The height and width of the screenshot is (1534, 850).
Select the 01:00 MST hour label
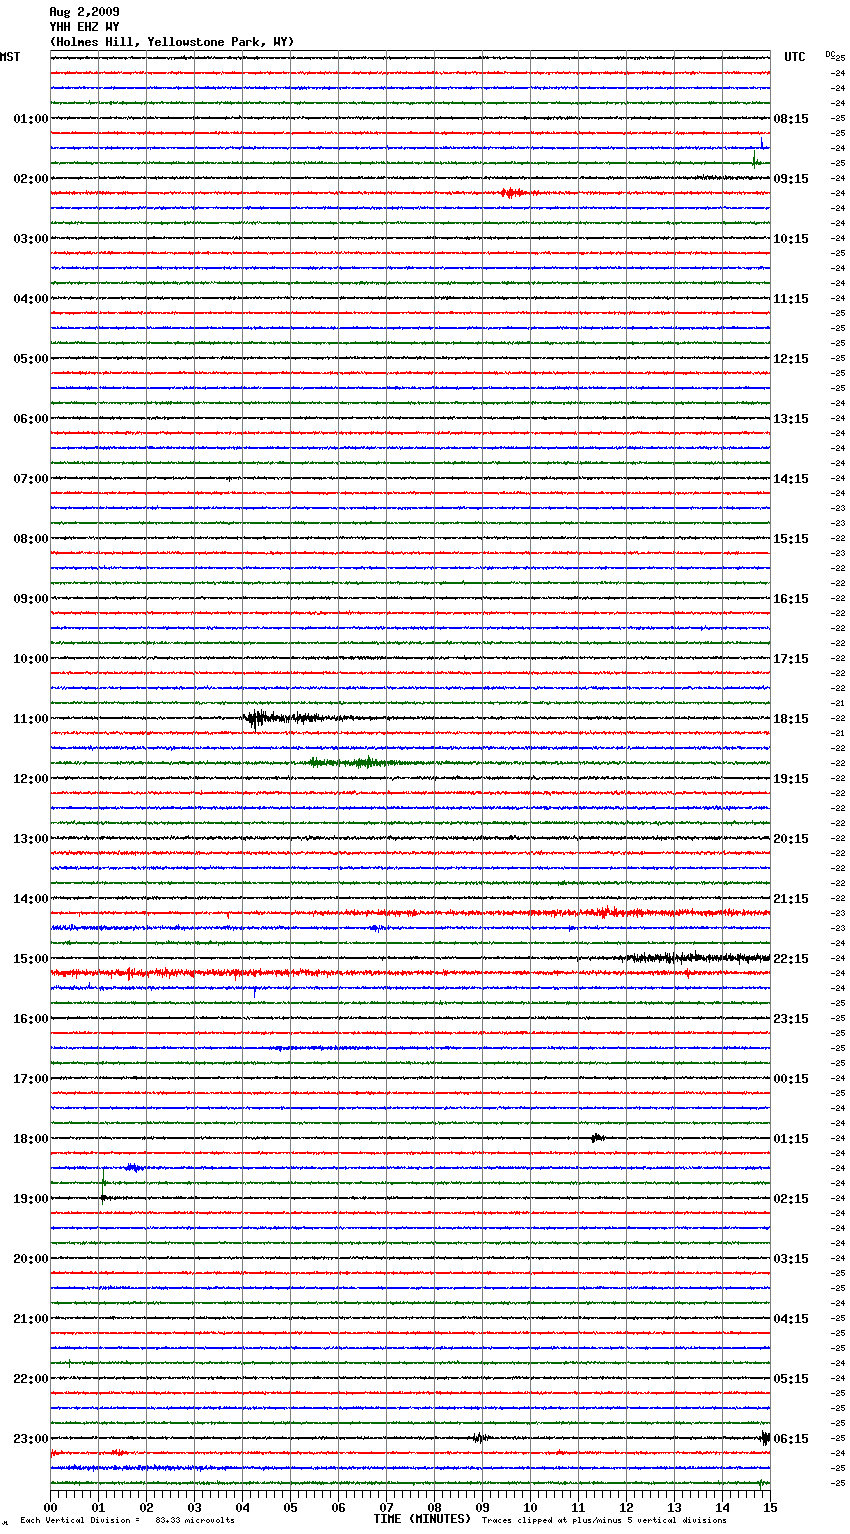(x=31, y=119)
